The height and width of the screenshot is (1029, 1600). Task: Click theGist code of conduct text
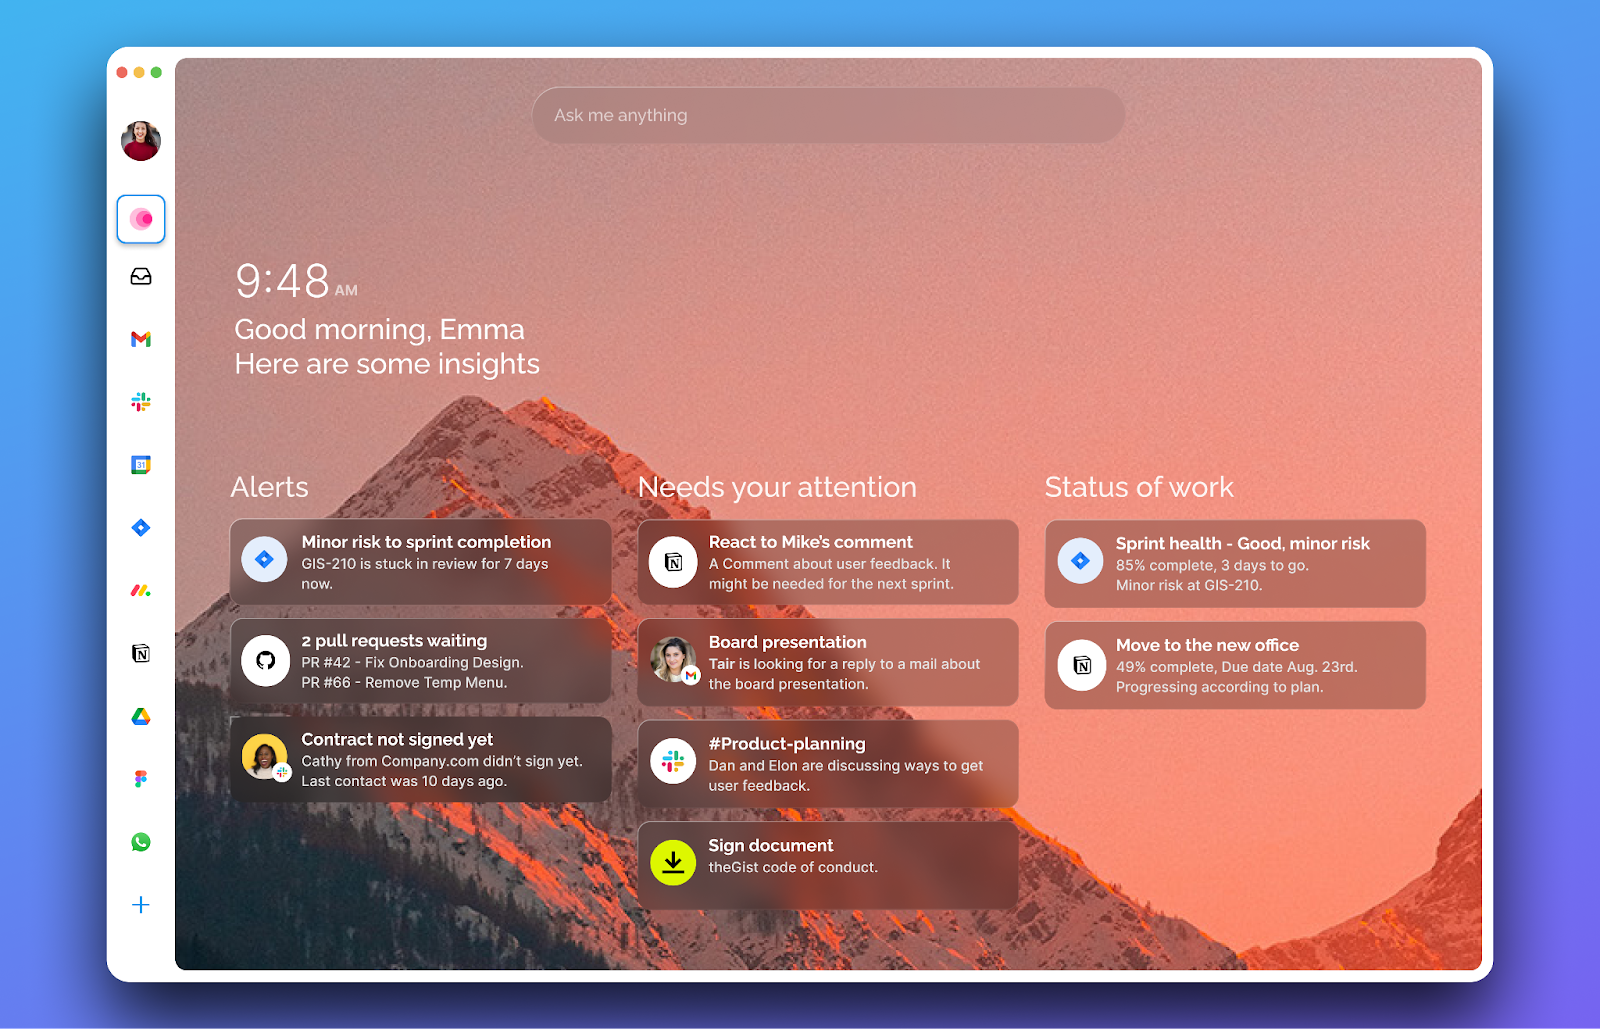click(793, 867)
